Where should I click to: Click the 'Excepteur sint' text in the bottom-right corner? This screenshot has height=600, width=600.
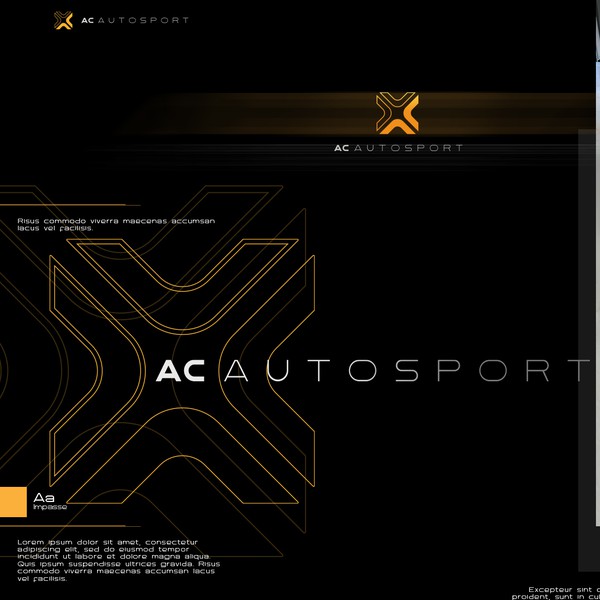point(556,593)
